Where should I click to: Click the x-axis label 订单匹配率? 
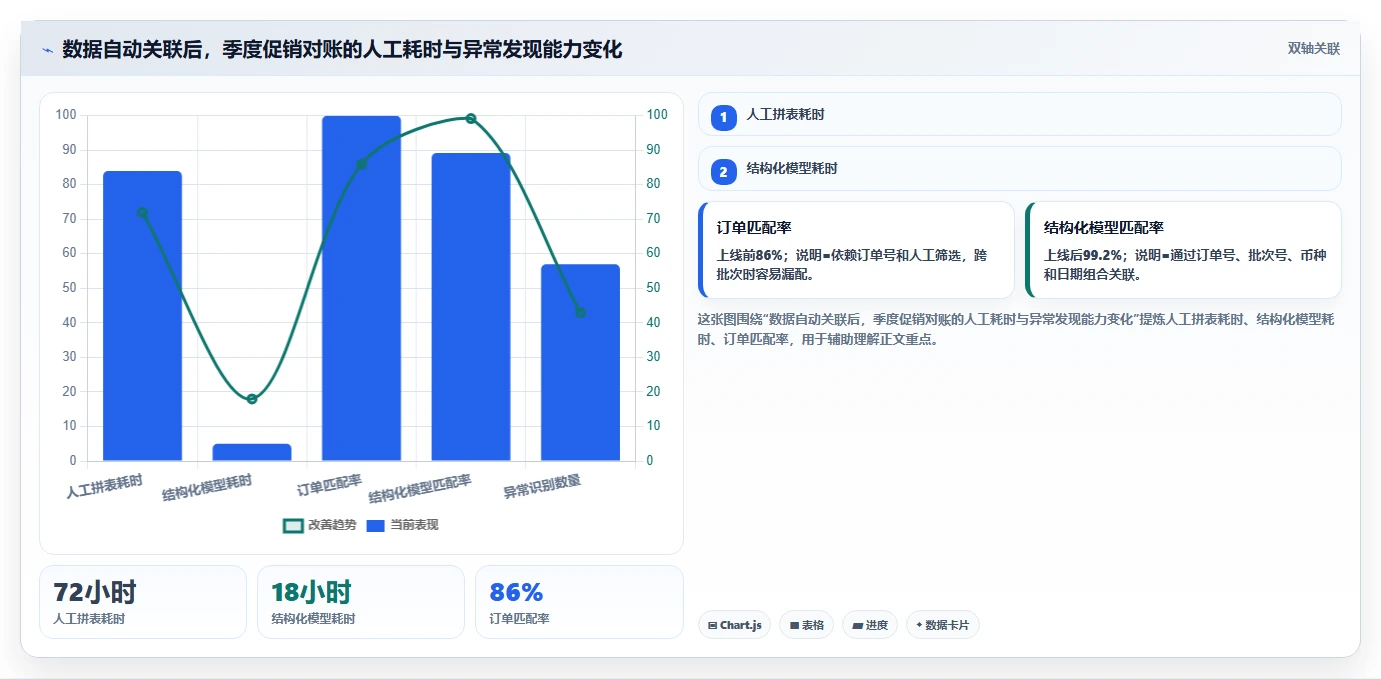(330, 485)
